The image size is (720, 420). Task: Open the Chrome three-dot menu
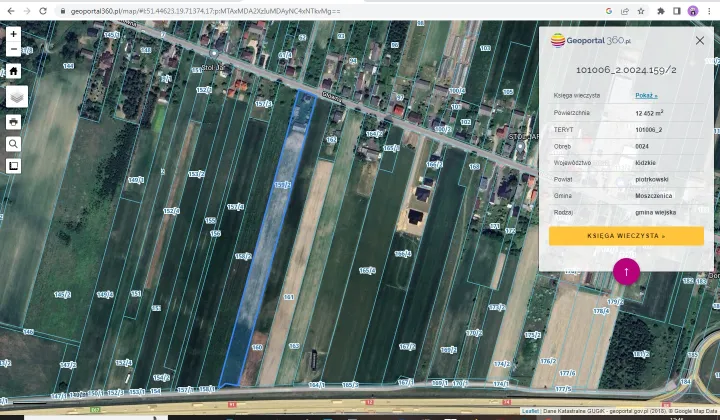tap(709, 10)
